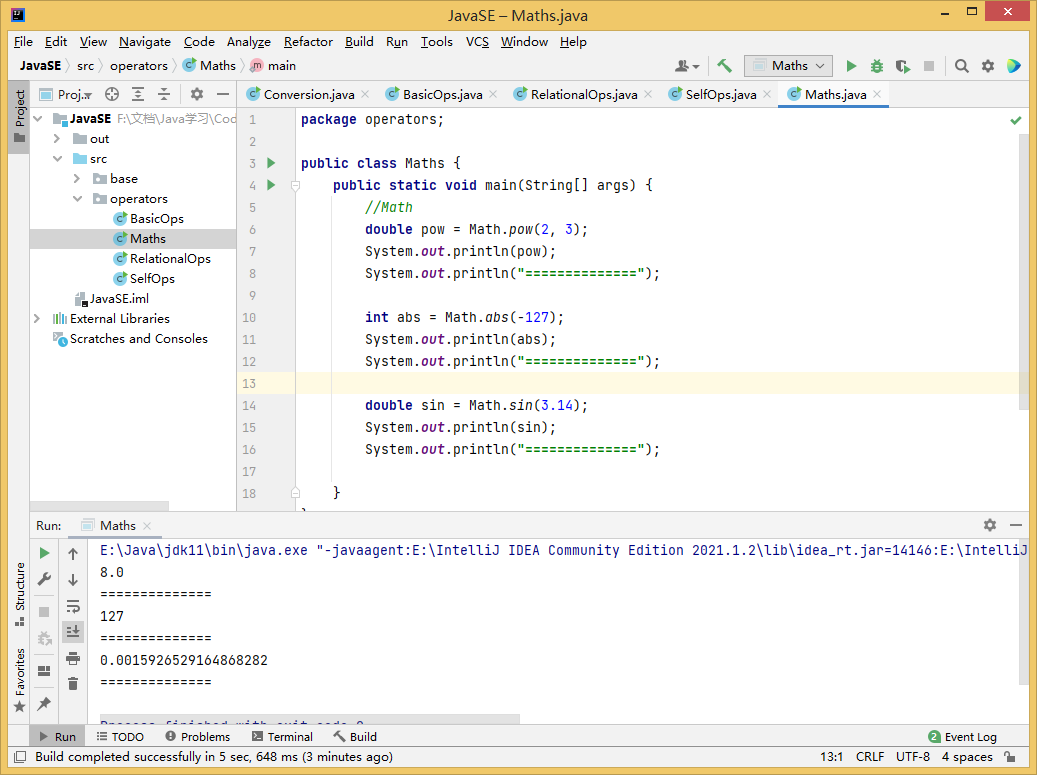Clear console output with trash icon

(73, 684)
